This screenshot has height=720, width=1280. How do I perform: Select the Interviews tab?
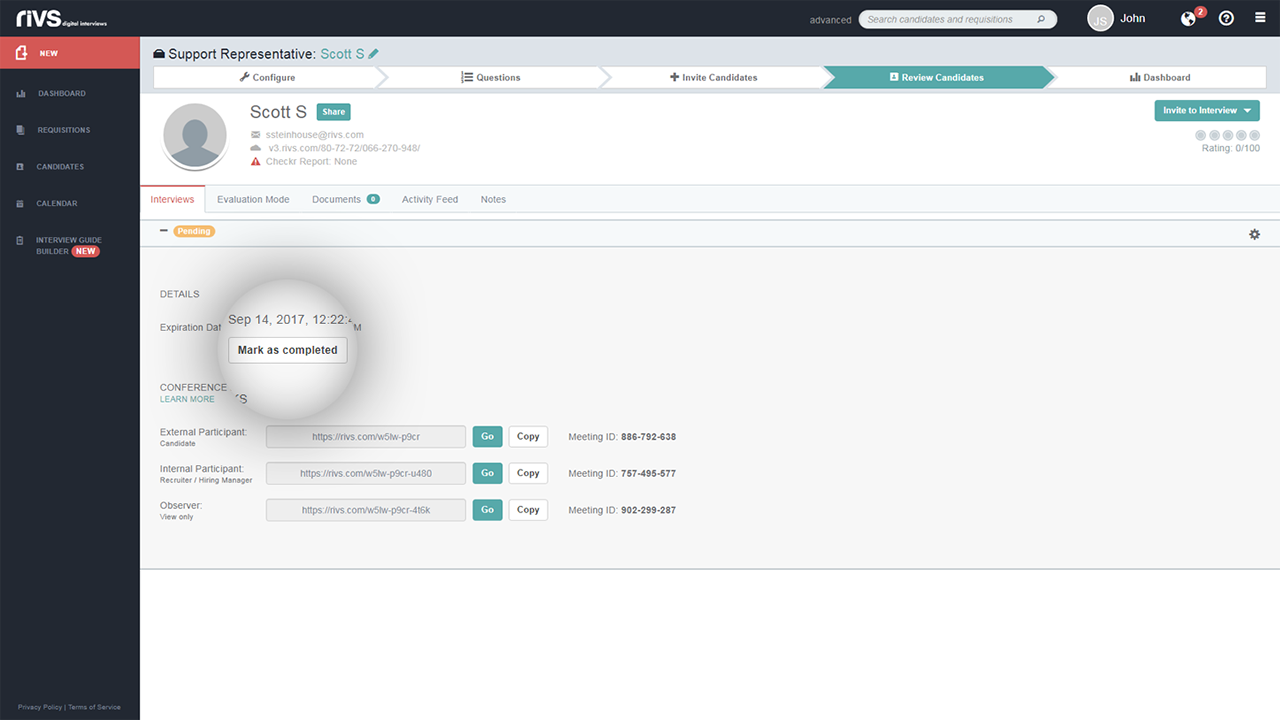click(x=172, y=199)
